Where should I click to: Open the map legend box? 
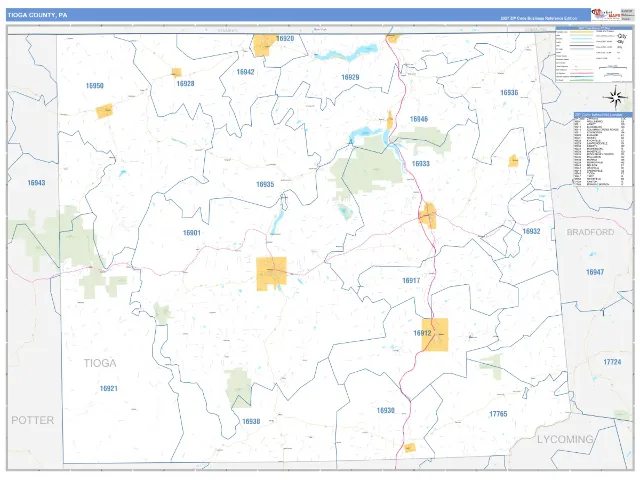594,54
